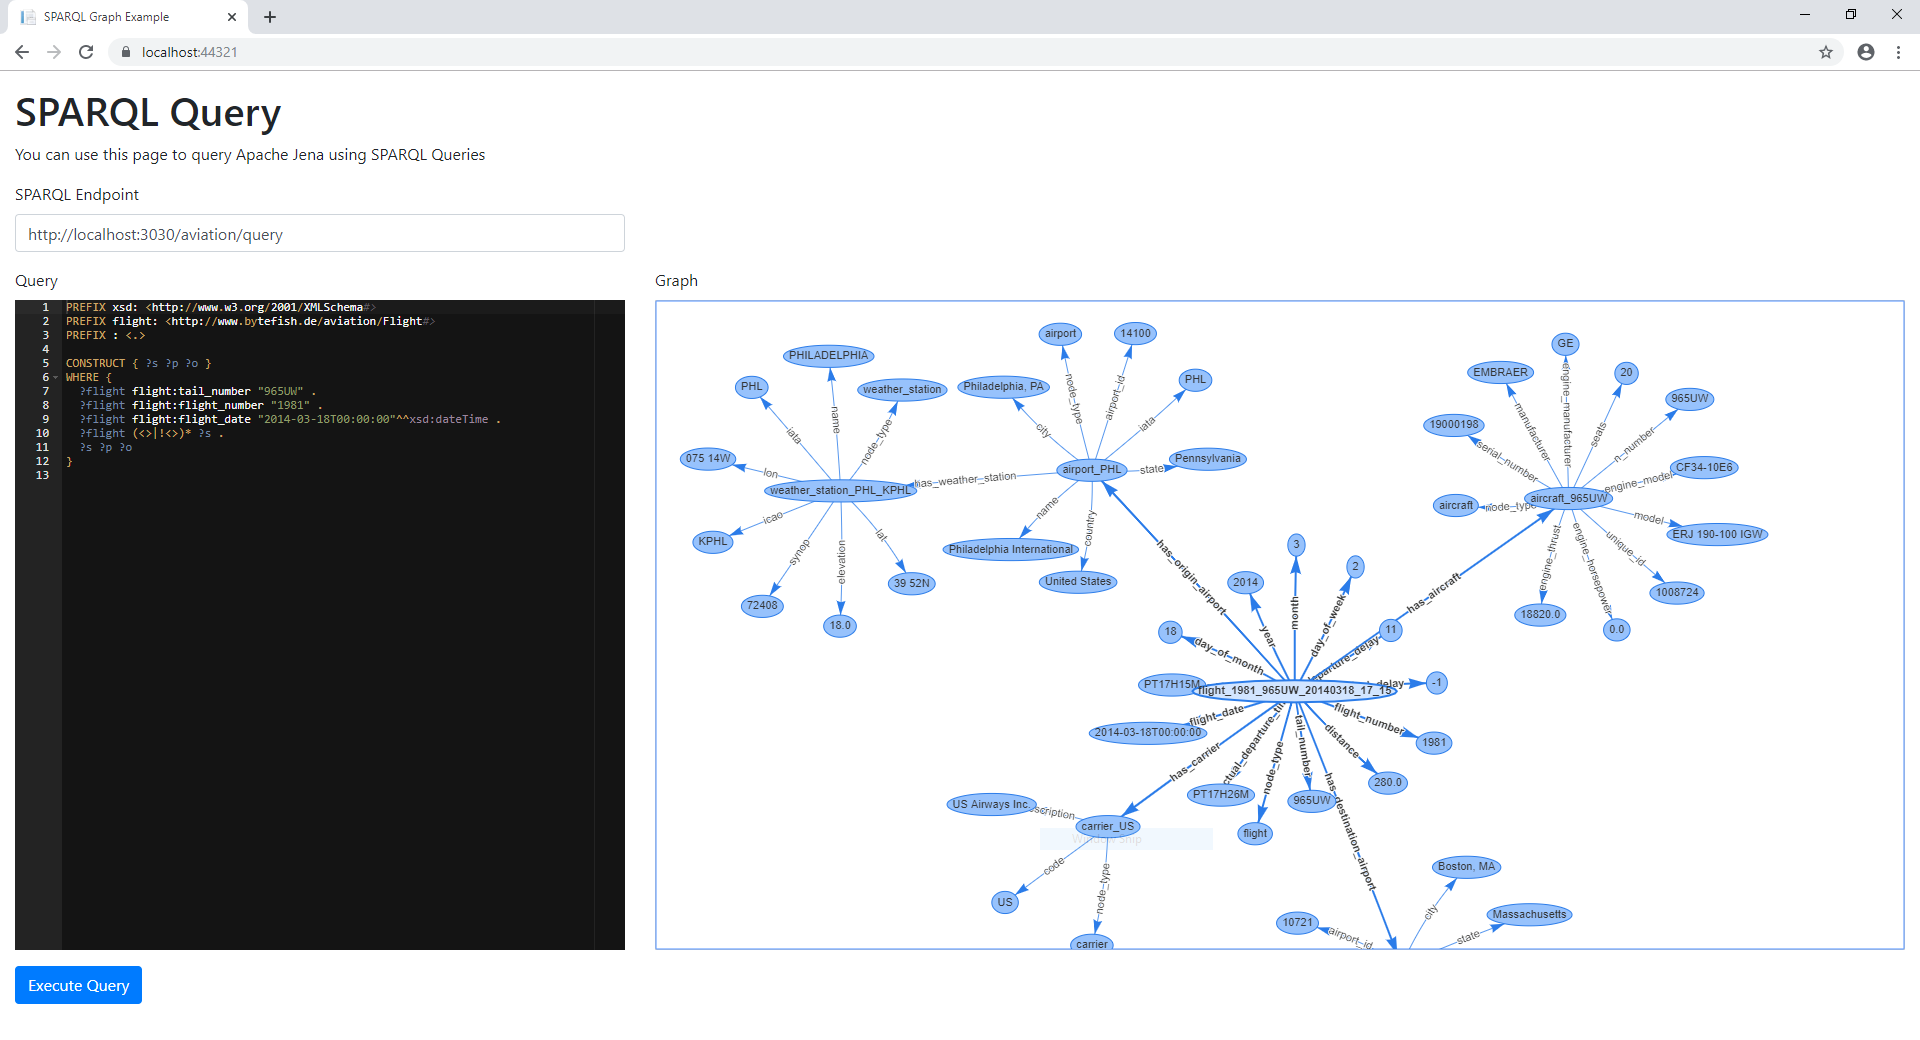Click the 39 52N latitude node
The height and width of the screenshot is (1040, 1920).
[x=911, y=583]
